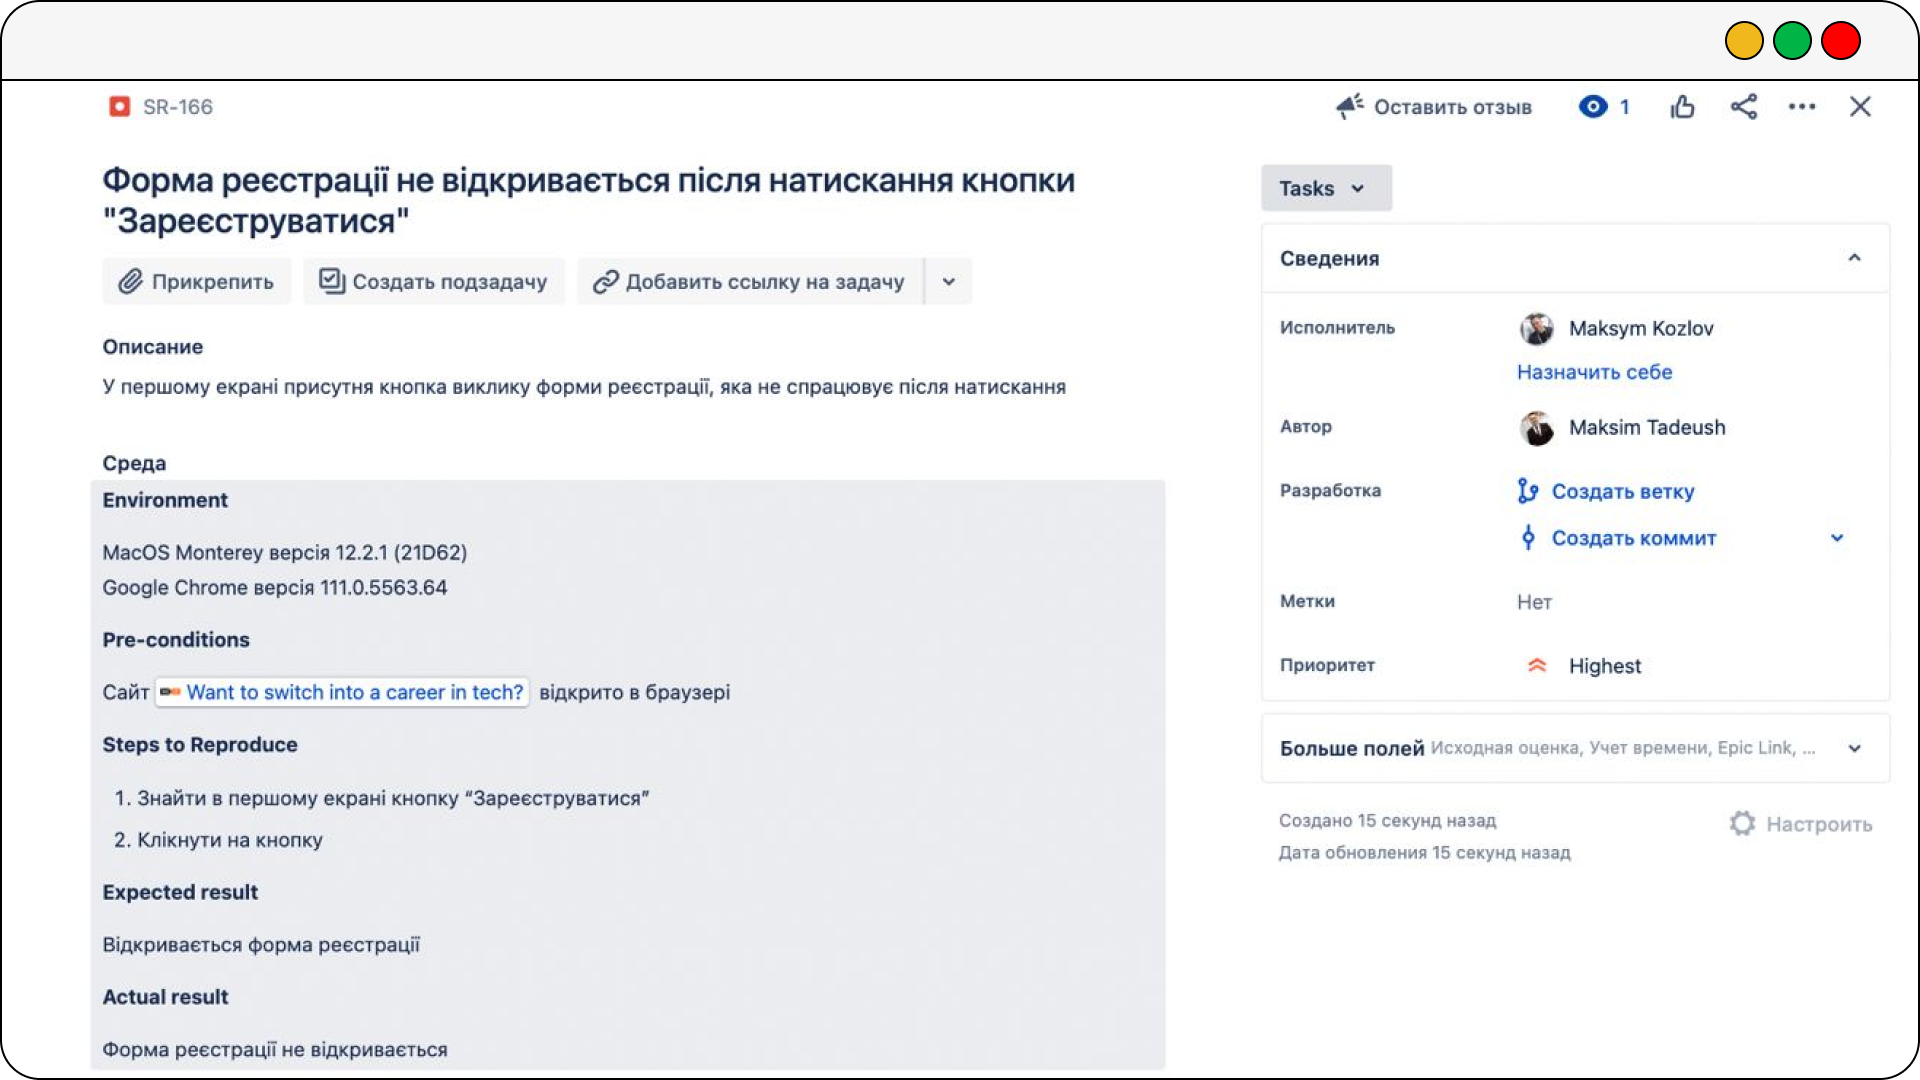This screenshot has width=1920, height=1080.
Task: Click the MacOS Monterey version line
Action: coord(285,552)
